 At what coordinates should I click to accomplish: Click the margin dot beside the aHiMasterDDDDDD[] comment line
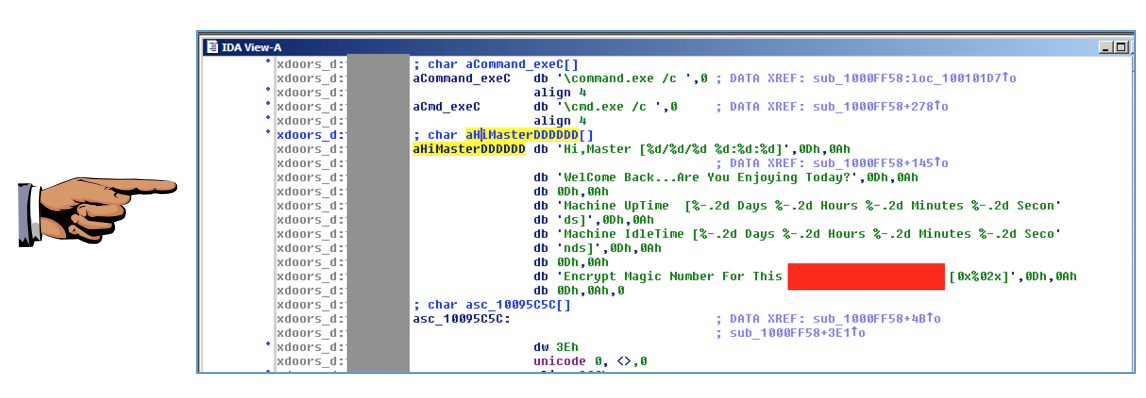[268, 132]
